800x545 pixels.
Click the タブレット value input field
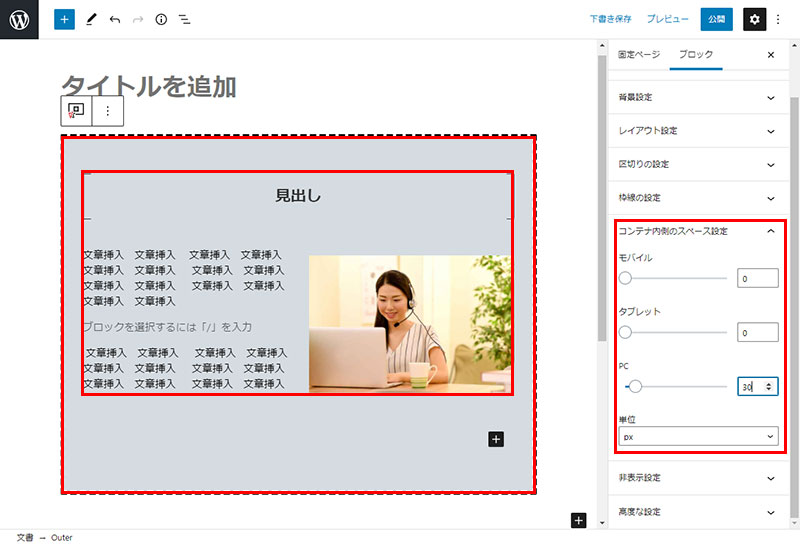coord(757,332)
